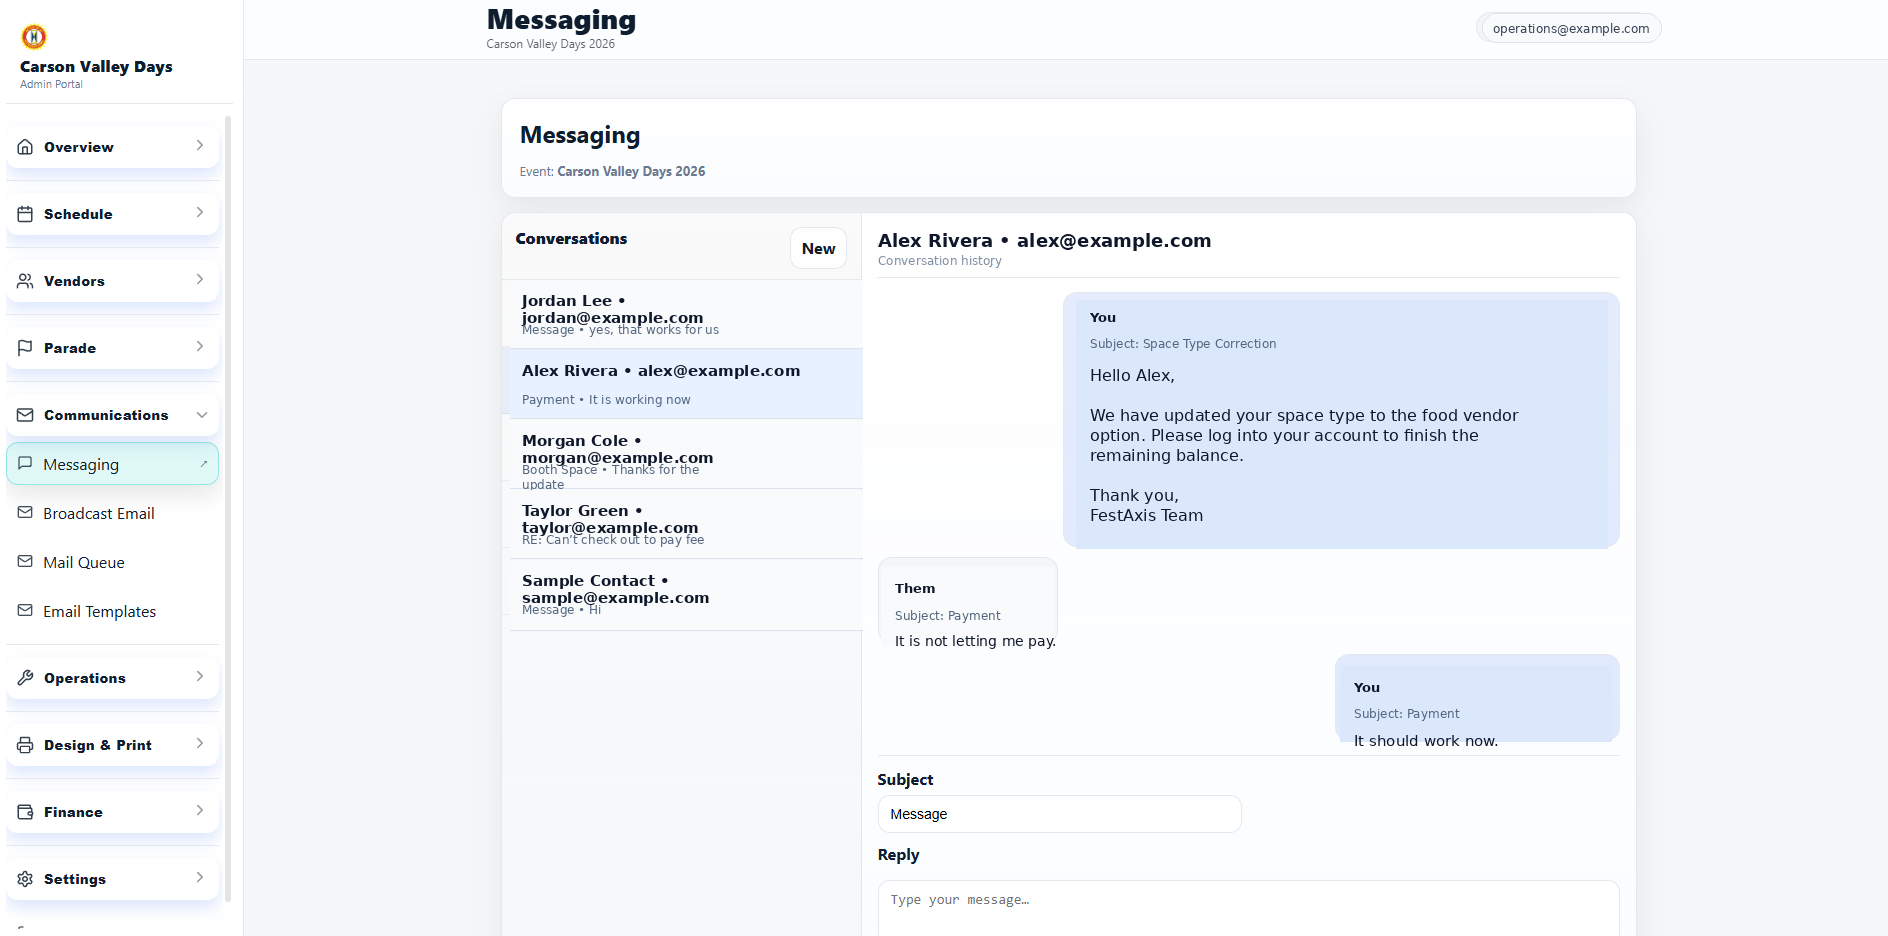Viewport: 1888px width, 936px height.
Task: Open operations@example.com account button
Action: (1570, 28)
